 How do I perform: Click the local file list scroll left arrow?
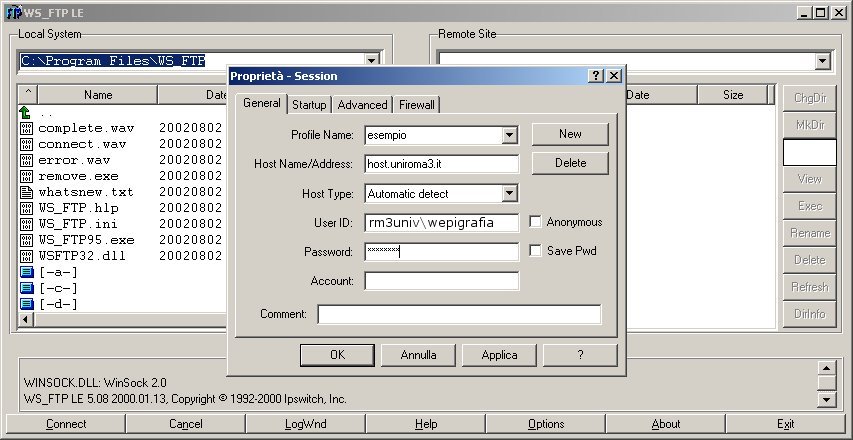(26, 320)
